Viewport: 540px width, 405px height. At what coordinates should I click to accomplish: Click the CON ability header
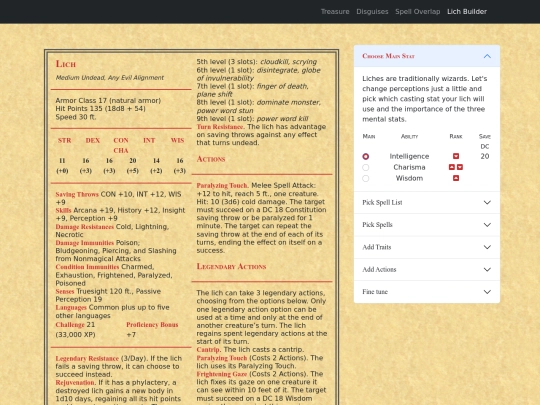121,141
